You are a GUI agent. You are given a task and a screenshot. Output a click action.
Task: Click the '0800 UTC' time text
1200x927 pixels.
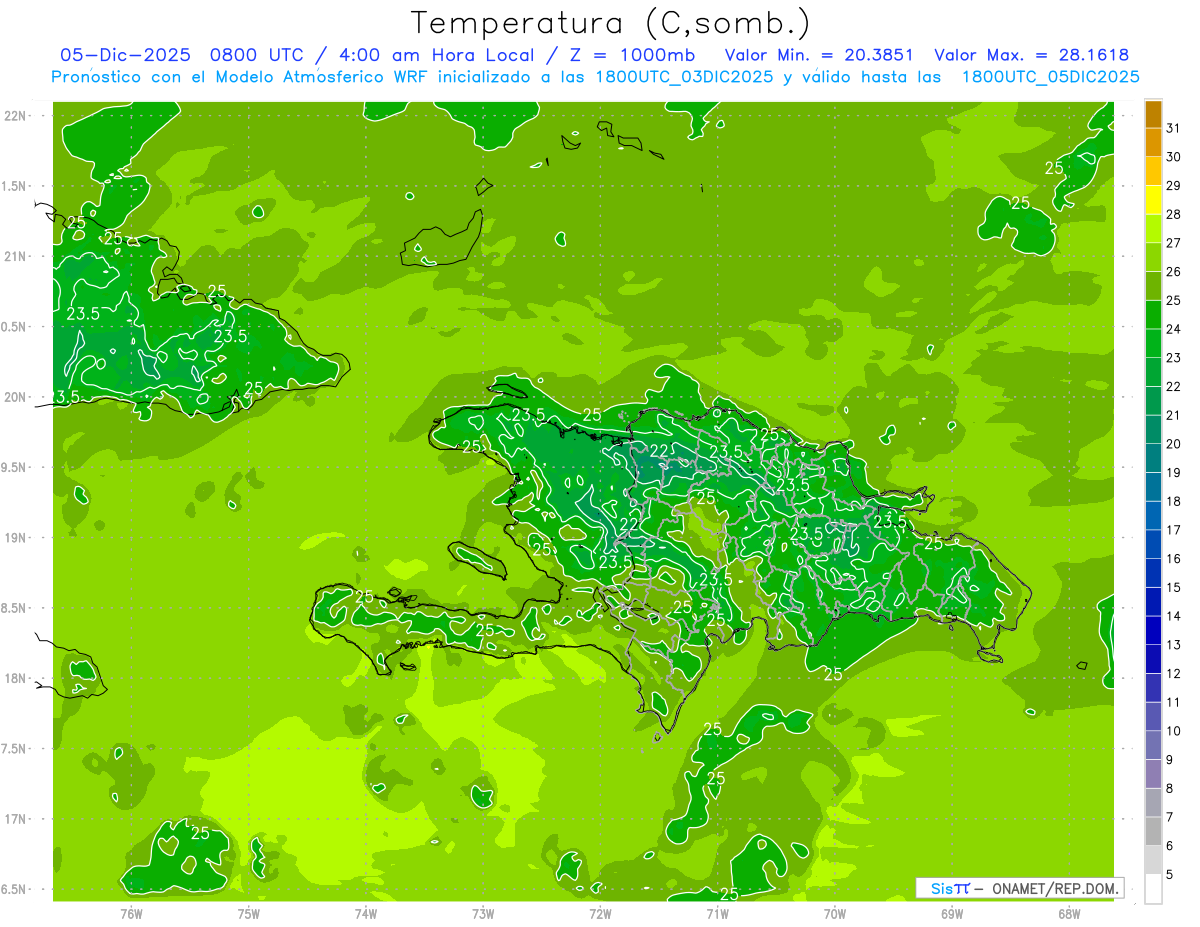pyautogui.click(x=257, y=55)
